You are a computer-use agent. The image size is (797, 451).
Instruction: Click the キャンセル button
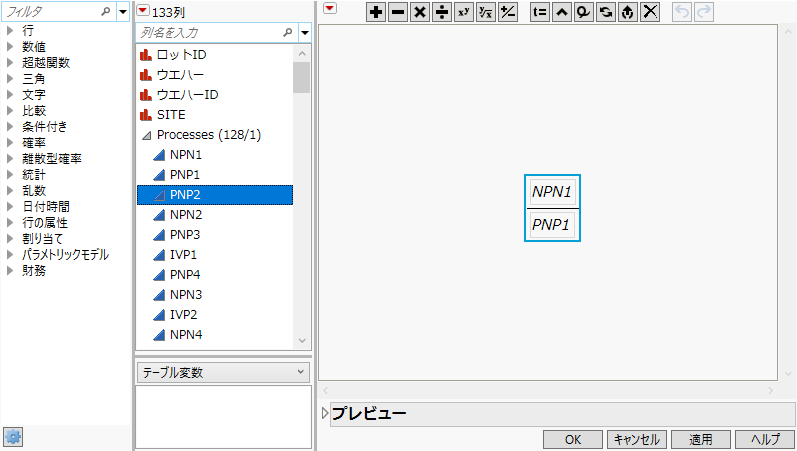(636, 439)
